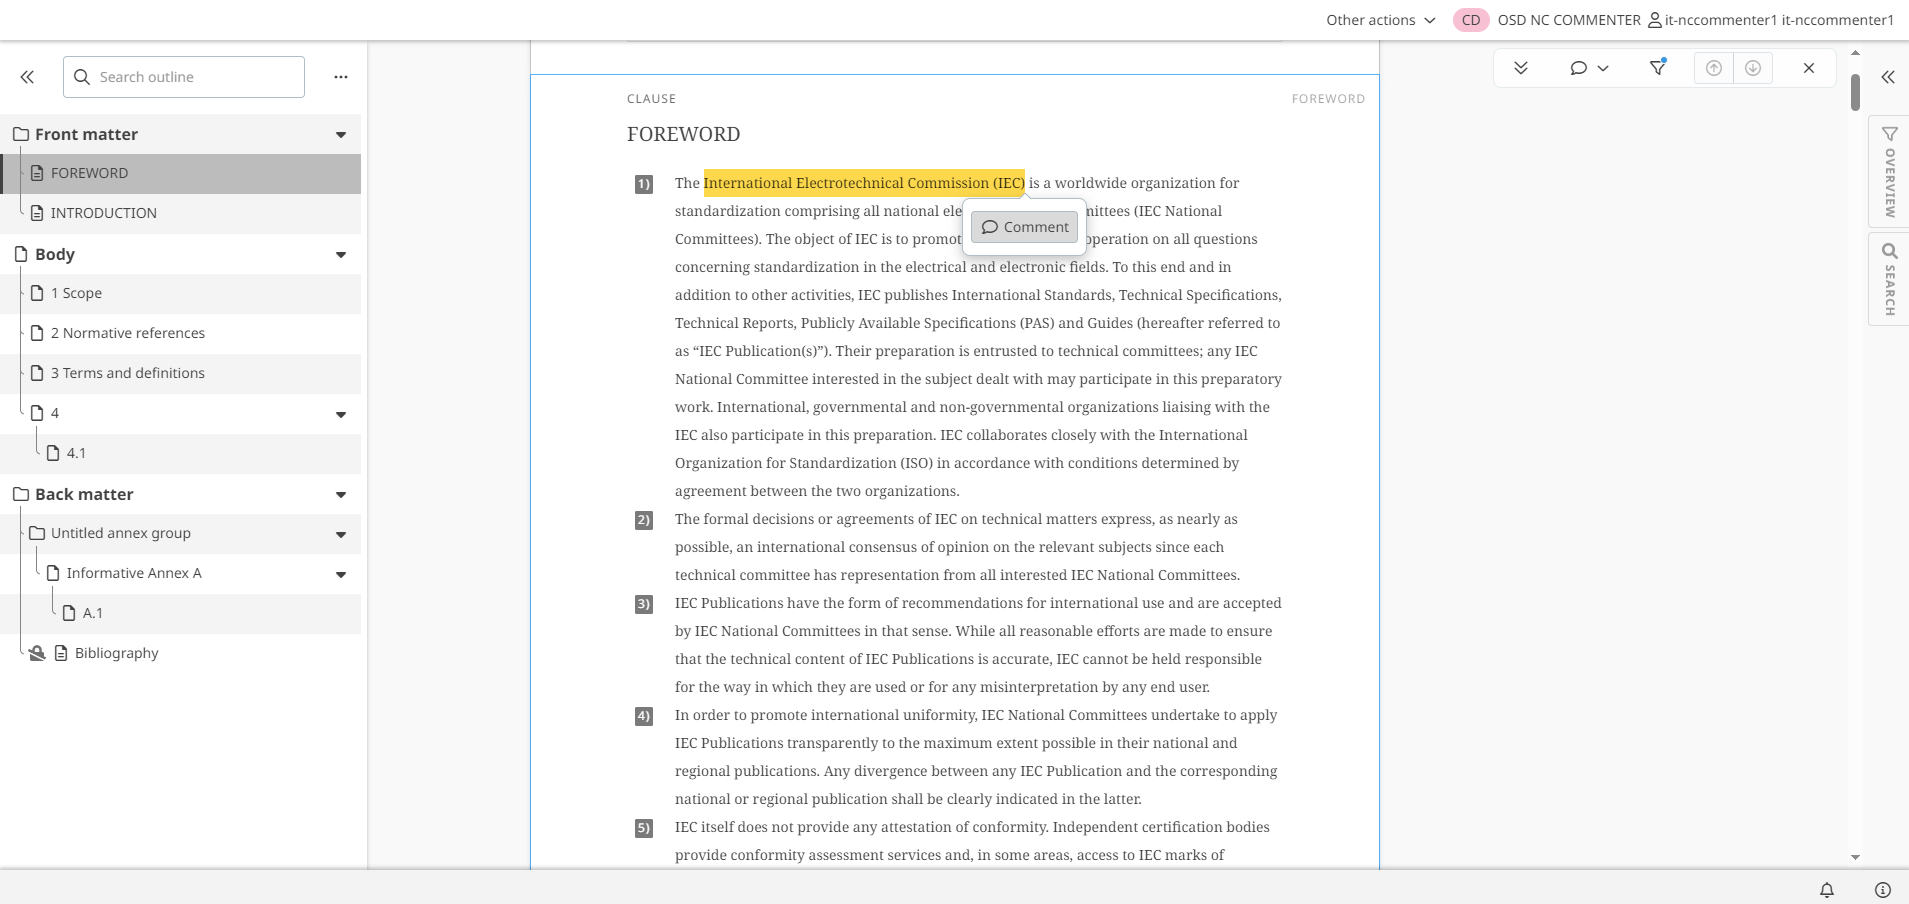Image resolution: width=1909 pixels, height=904 pixels.
Task: Click document vertical scrollbar thumb
Action: [x=1855, y=92]
